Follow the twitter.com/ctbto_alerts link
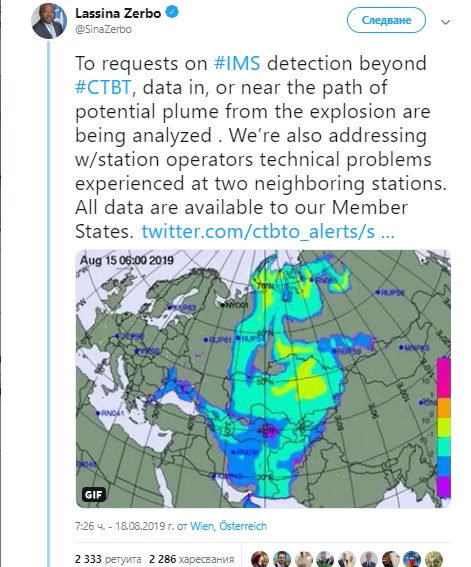Viewport: 471px width, 567px height. (267, 231)
